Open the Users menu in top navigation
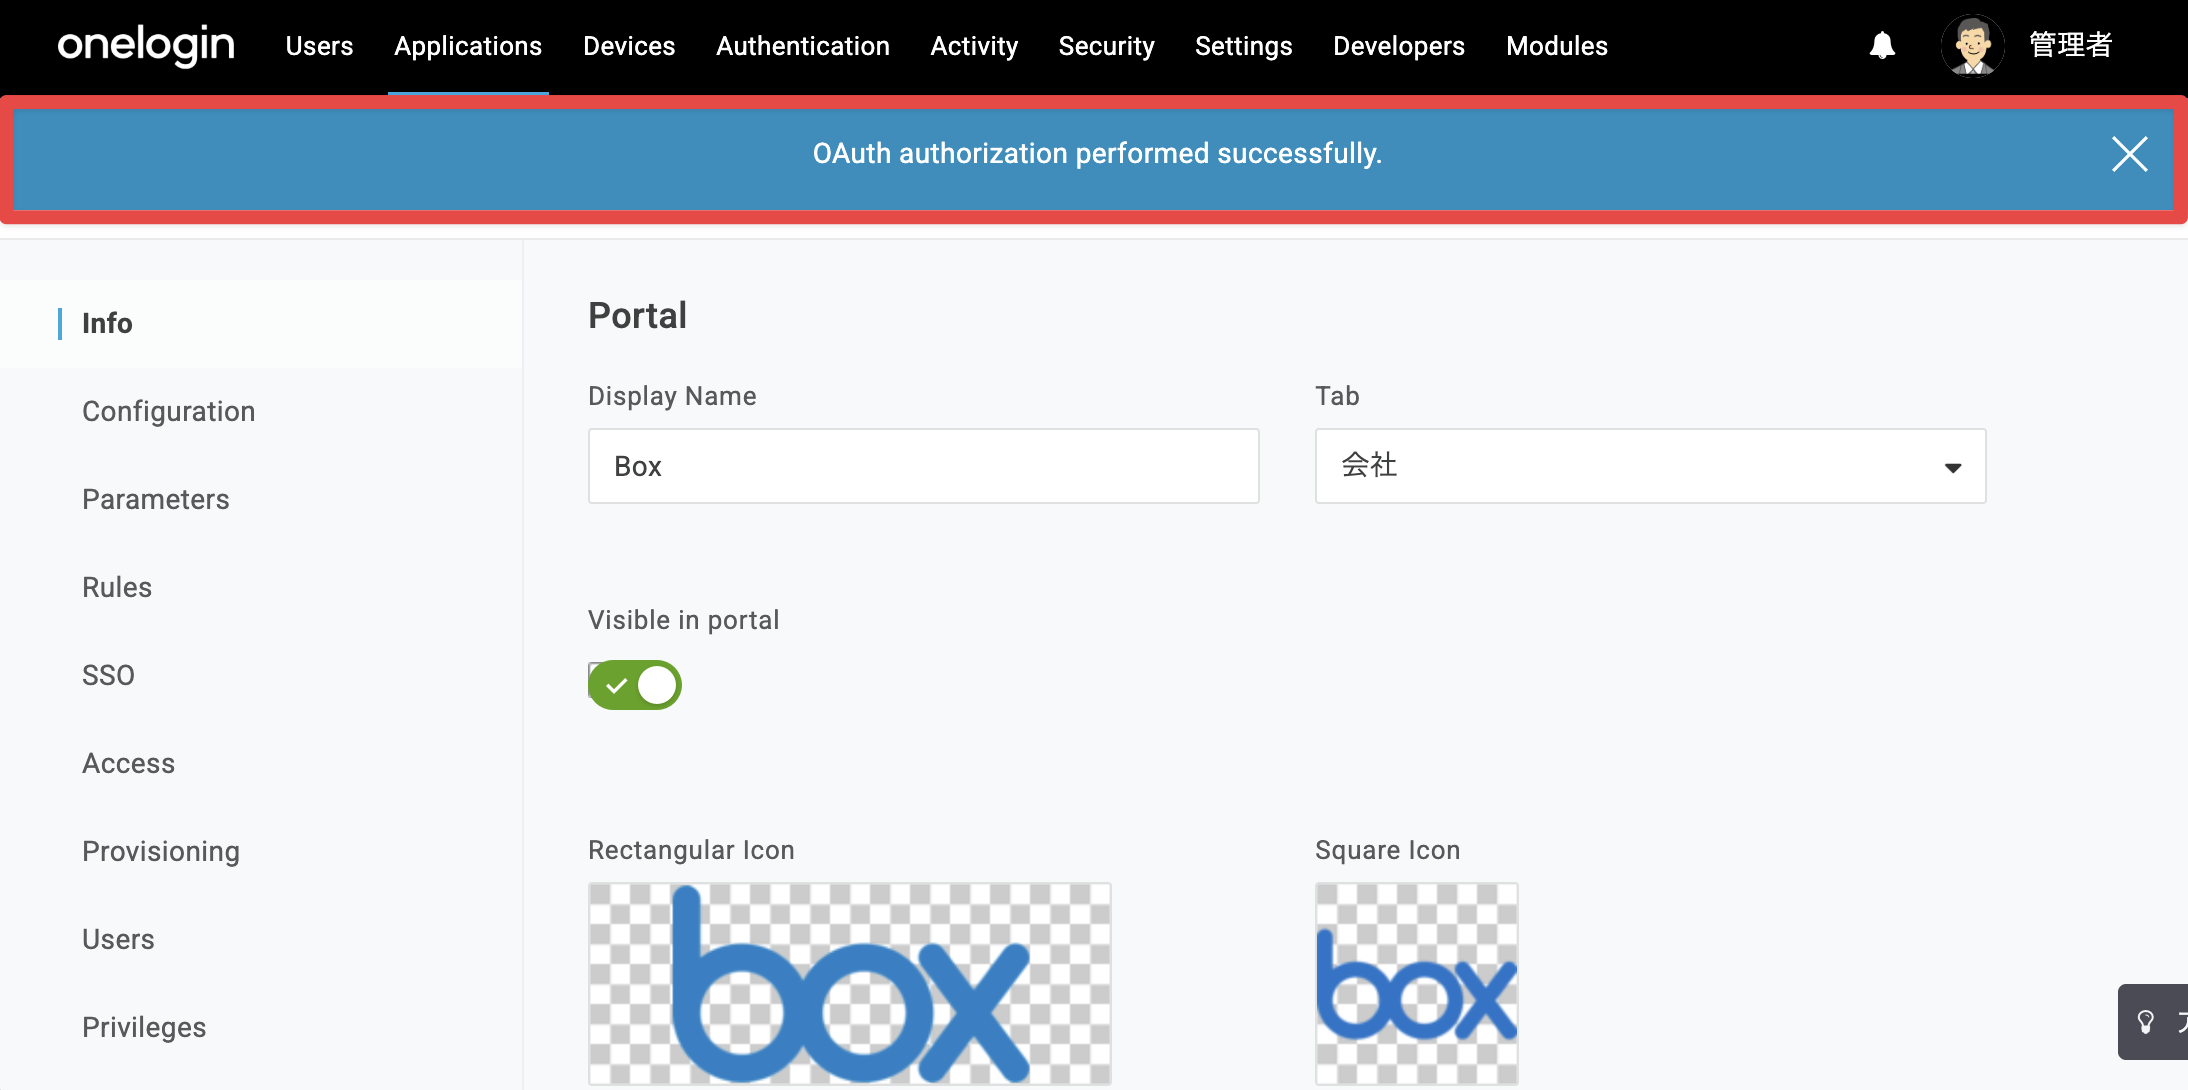 pyautogui.click(x=319, y=46)
